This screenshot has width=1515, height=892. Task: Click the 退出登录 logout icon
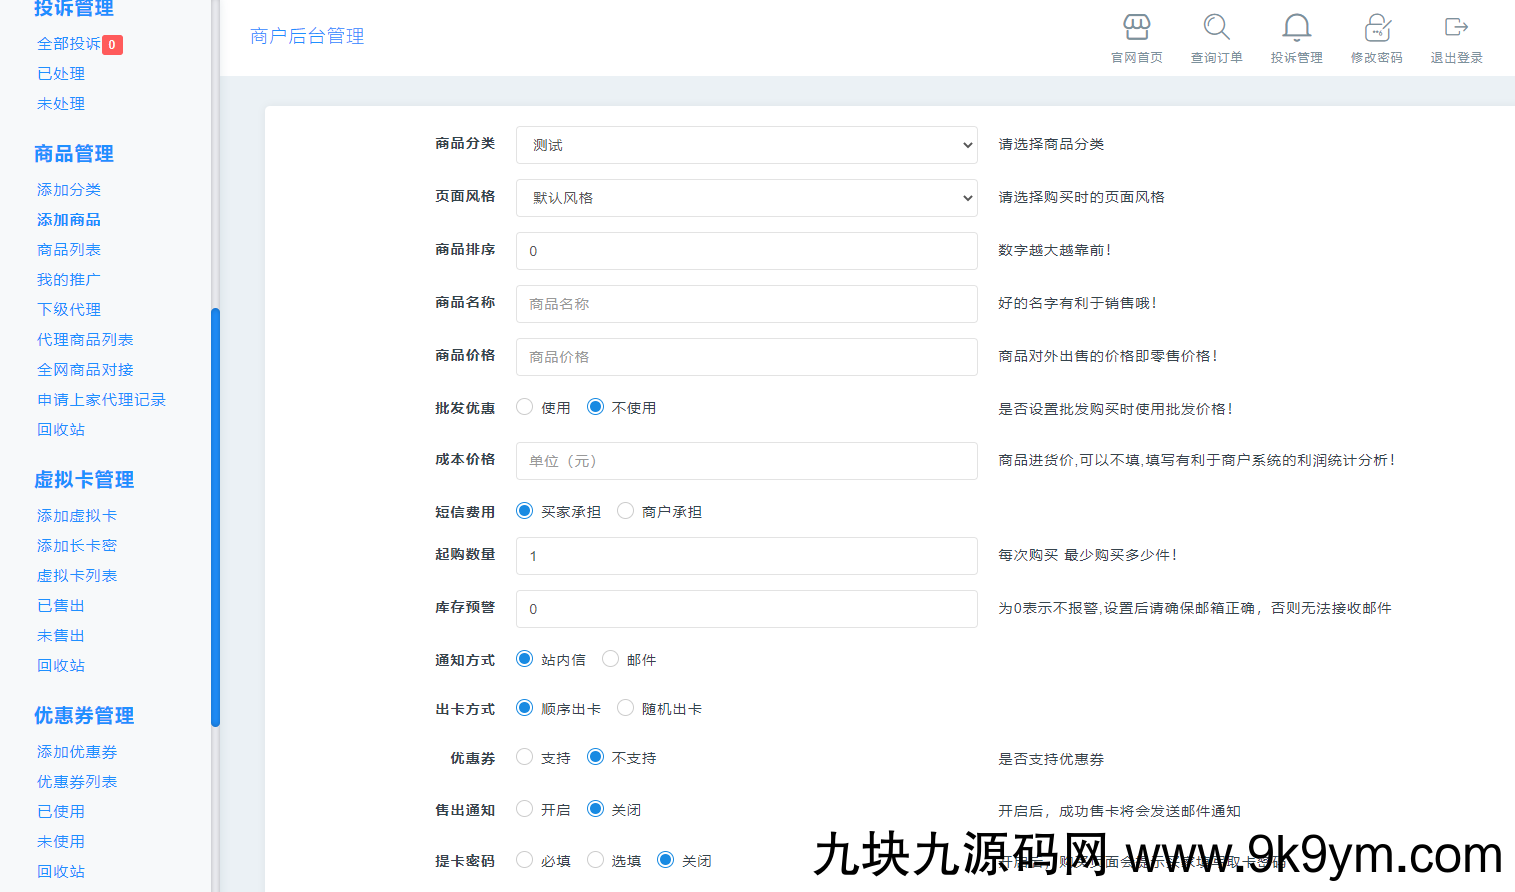pos(1456,28)
